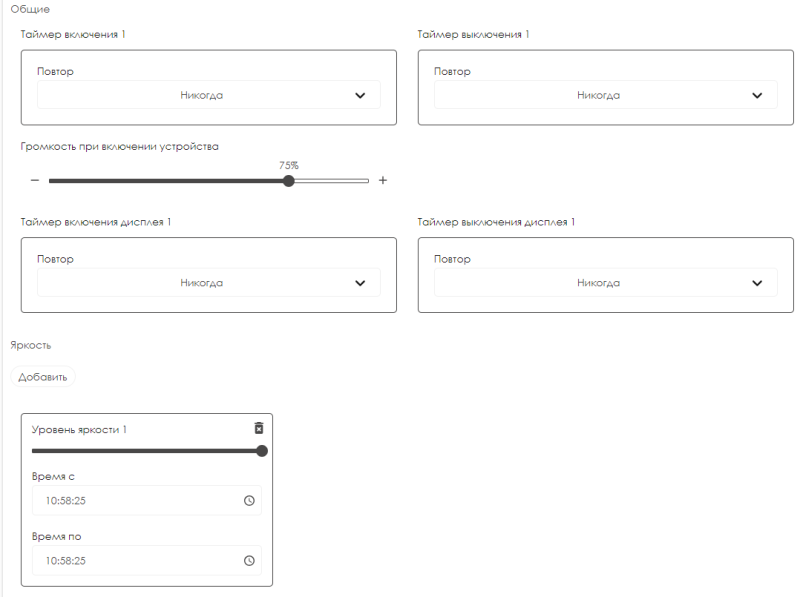Decrease volume with the minus icon

pyautogui.click(x=35, y=181)
